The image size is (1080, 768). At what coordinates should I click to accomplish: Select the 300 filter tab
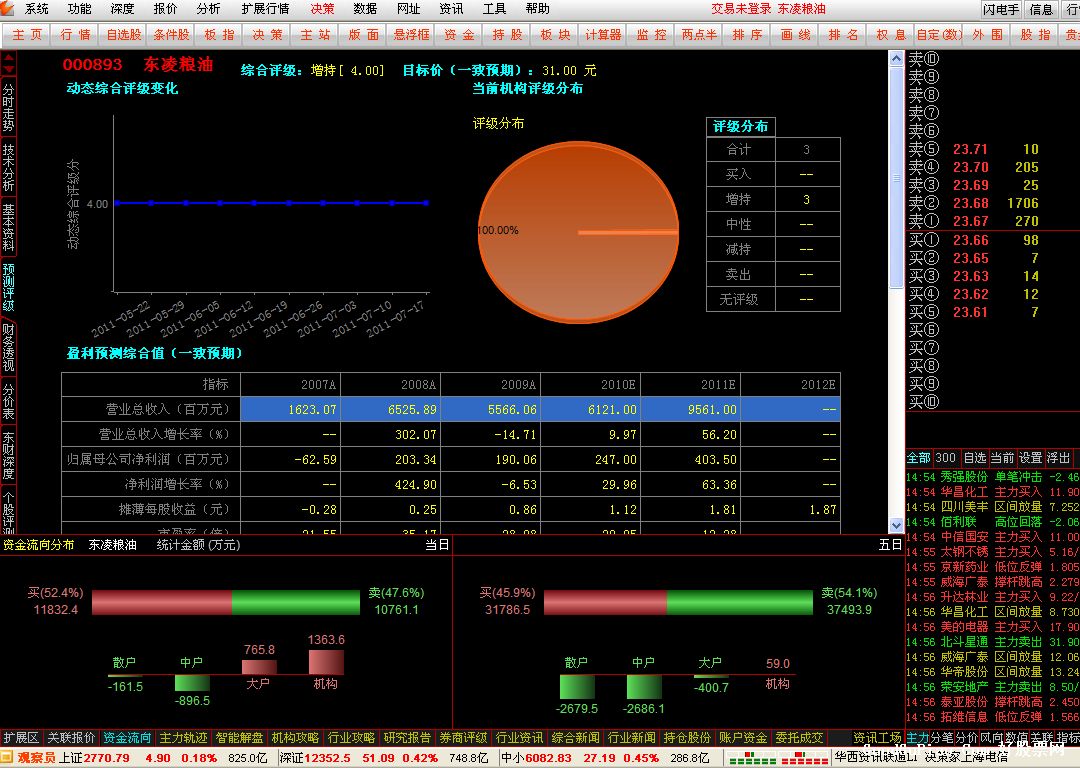[946, 458]
